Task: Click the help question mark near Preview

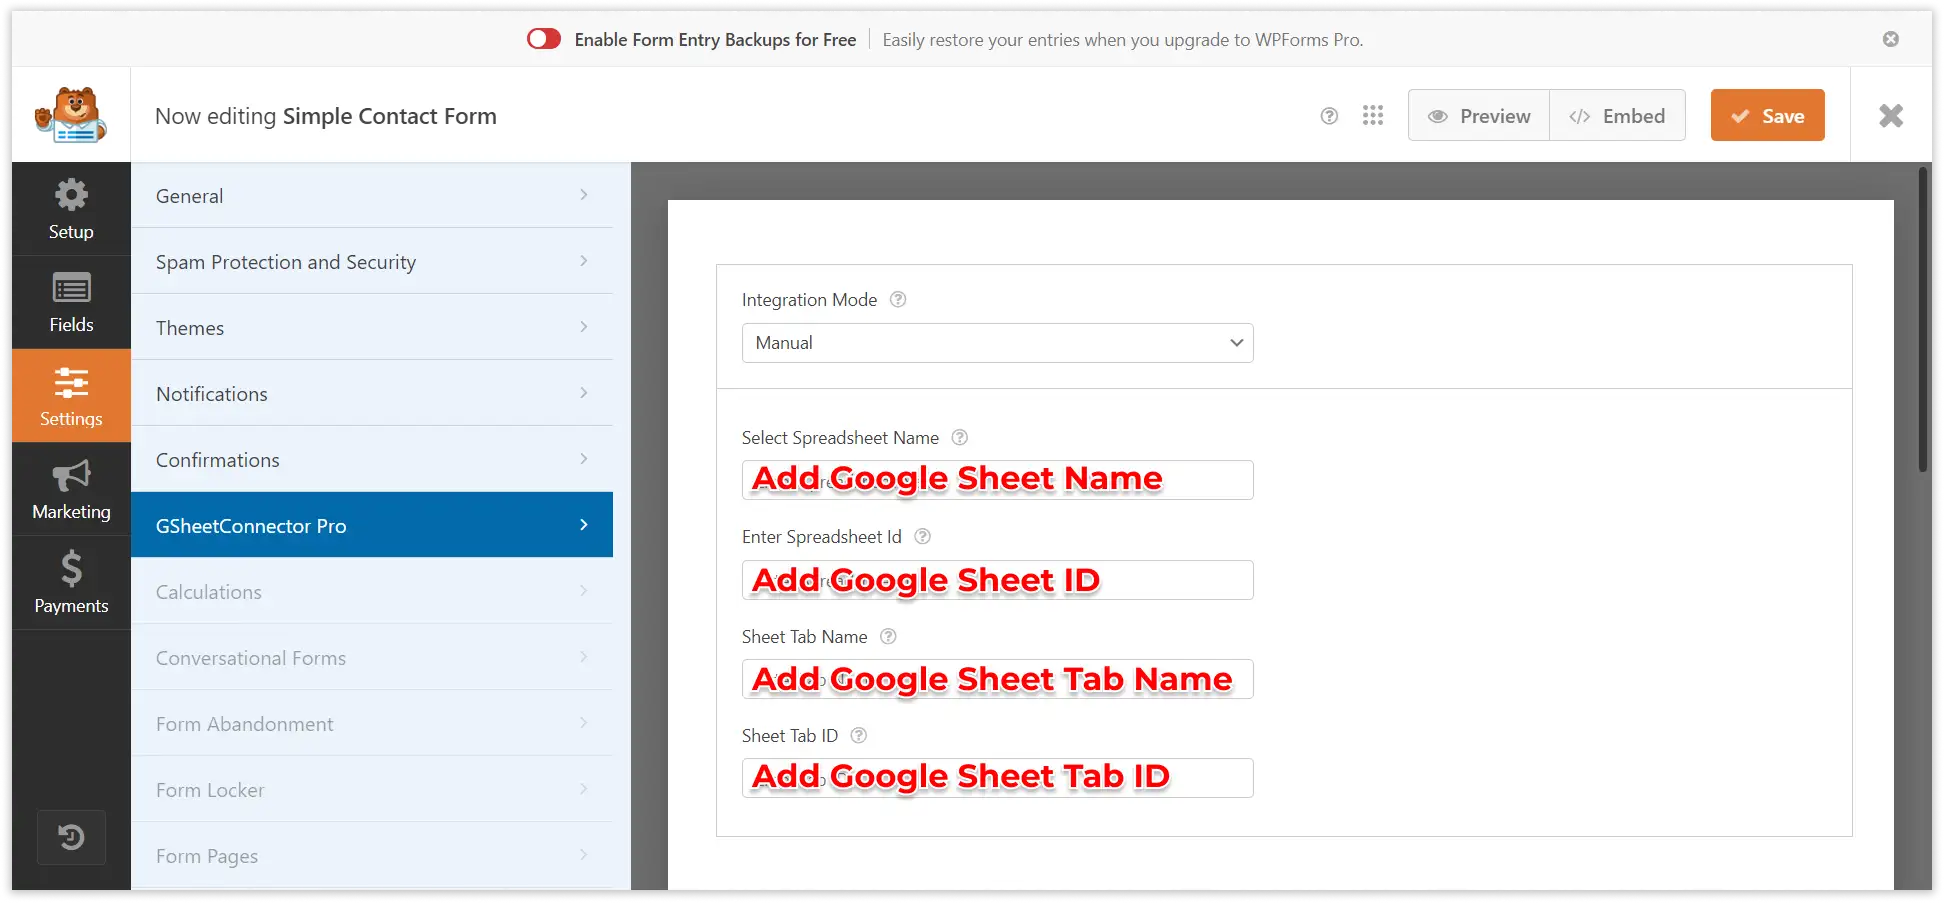Action: tap(1329, 115)
